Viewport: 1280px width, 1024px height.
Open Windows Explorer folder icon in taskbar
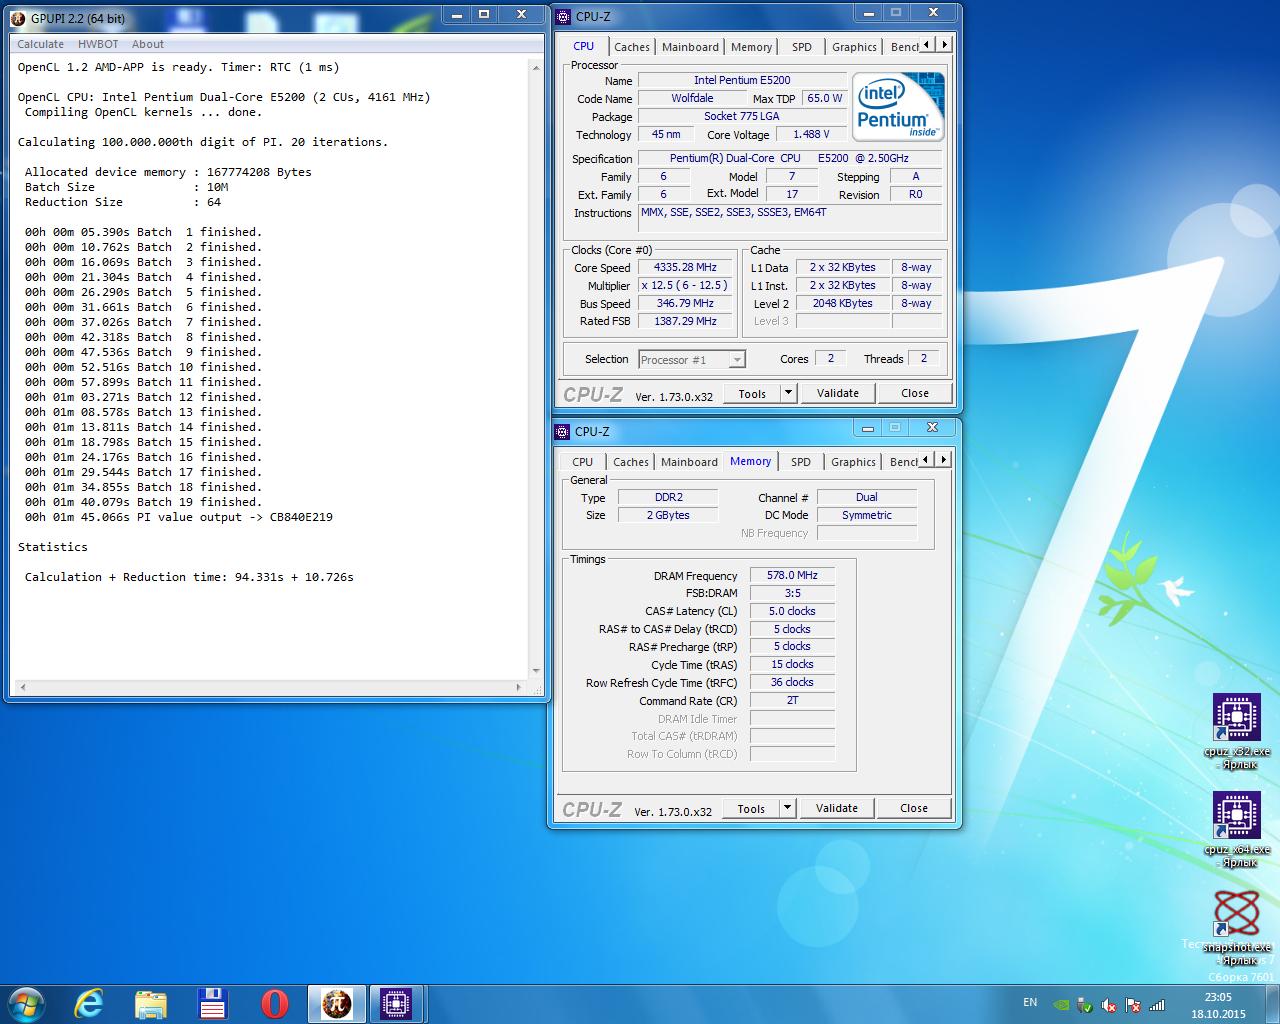click(x=151, y=1004)
